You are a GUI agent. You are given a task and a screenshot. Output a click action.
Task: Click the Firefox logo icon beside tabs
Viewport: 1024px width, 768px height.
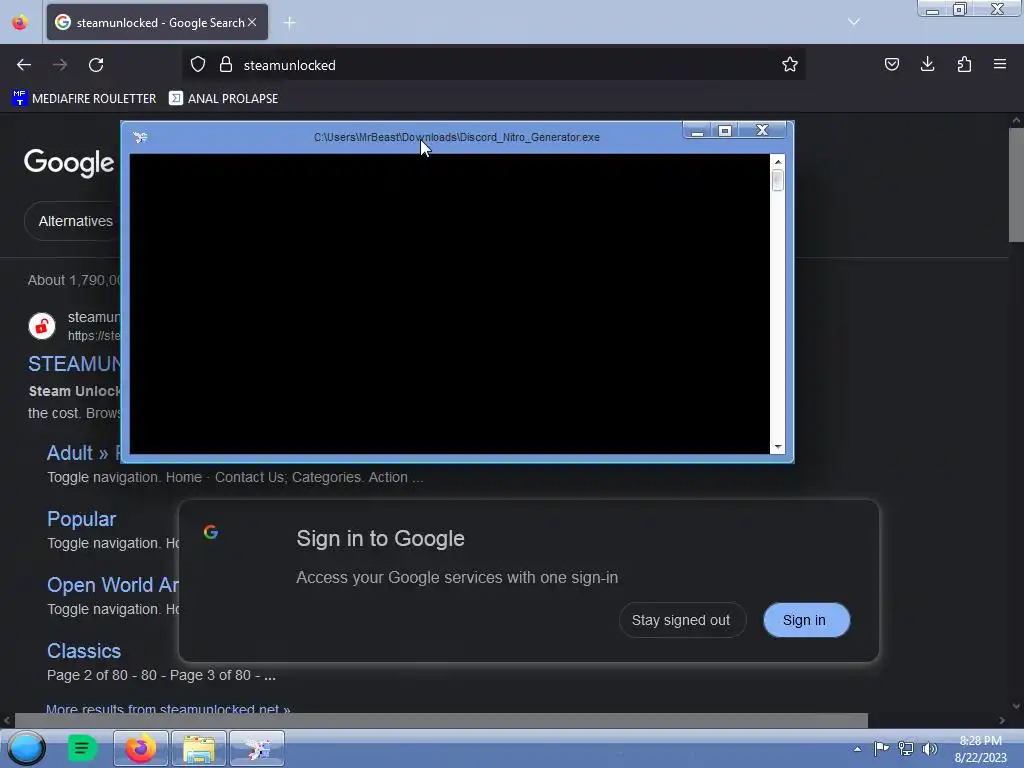pyautogui.click(x=20, y=23)
